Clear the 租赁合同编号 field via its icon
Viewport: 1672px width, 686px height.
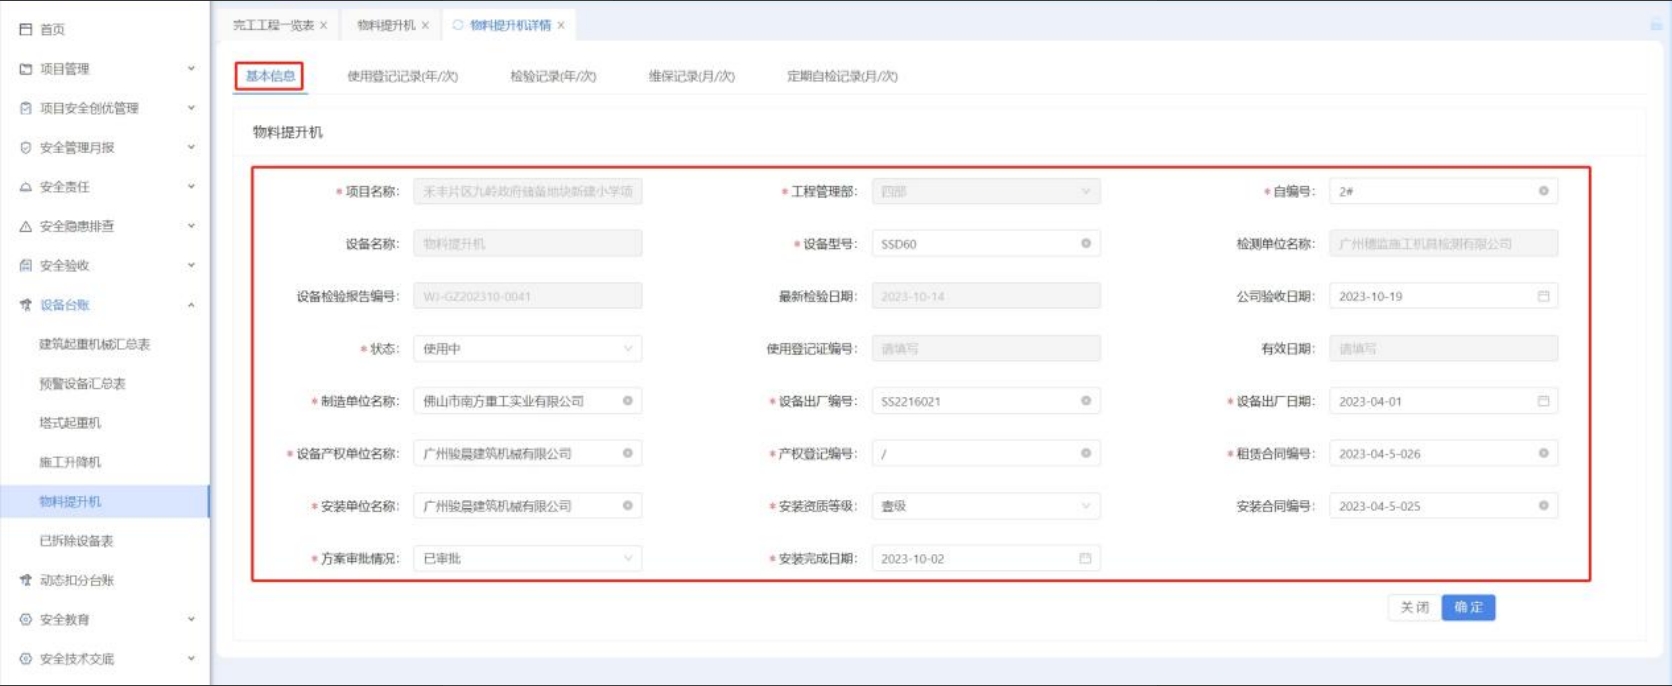[x=1543, y=454]
